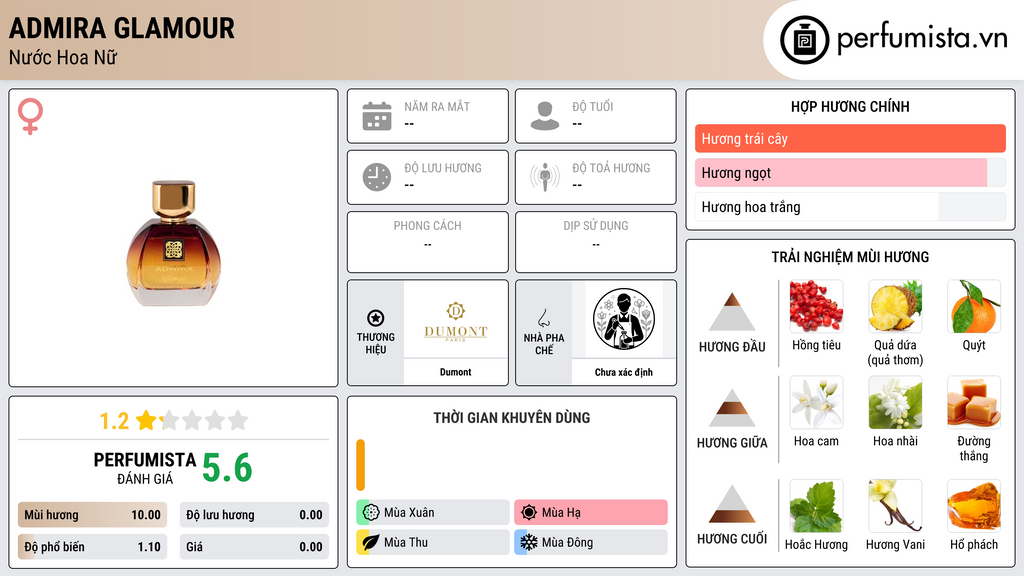Click the Hổ phách amber note image
Image resolution: width=1024 pixels, height=576 pixels.
974,506
